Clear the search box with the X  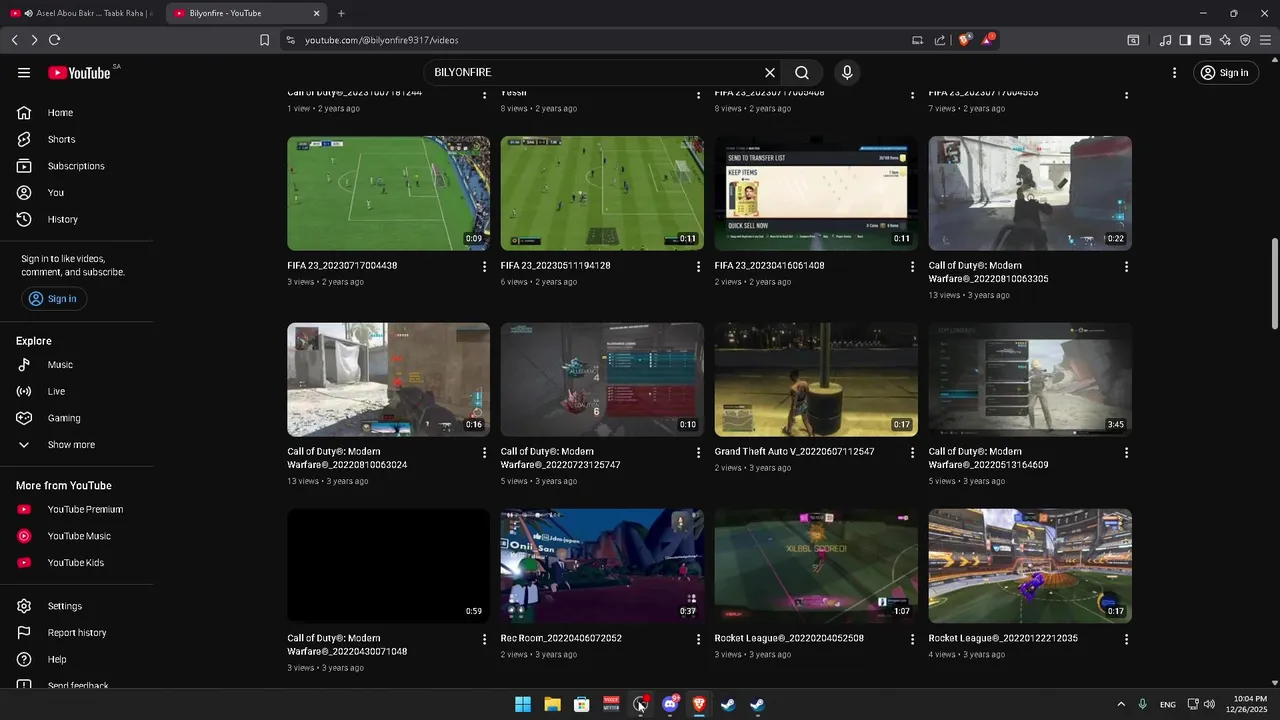770,73
